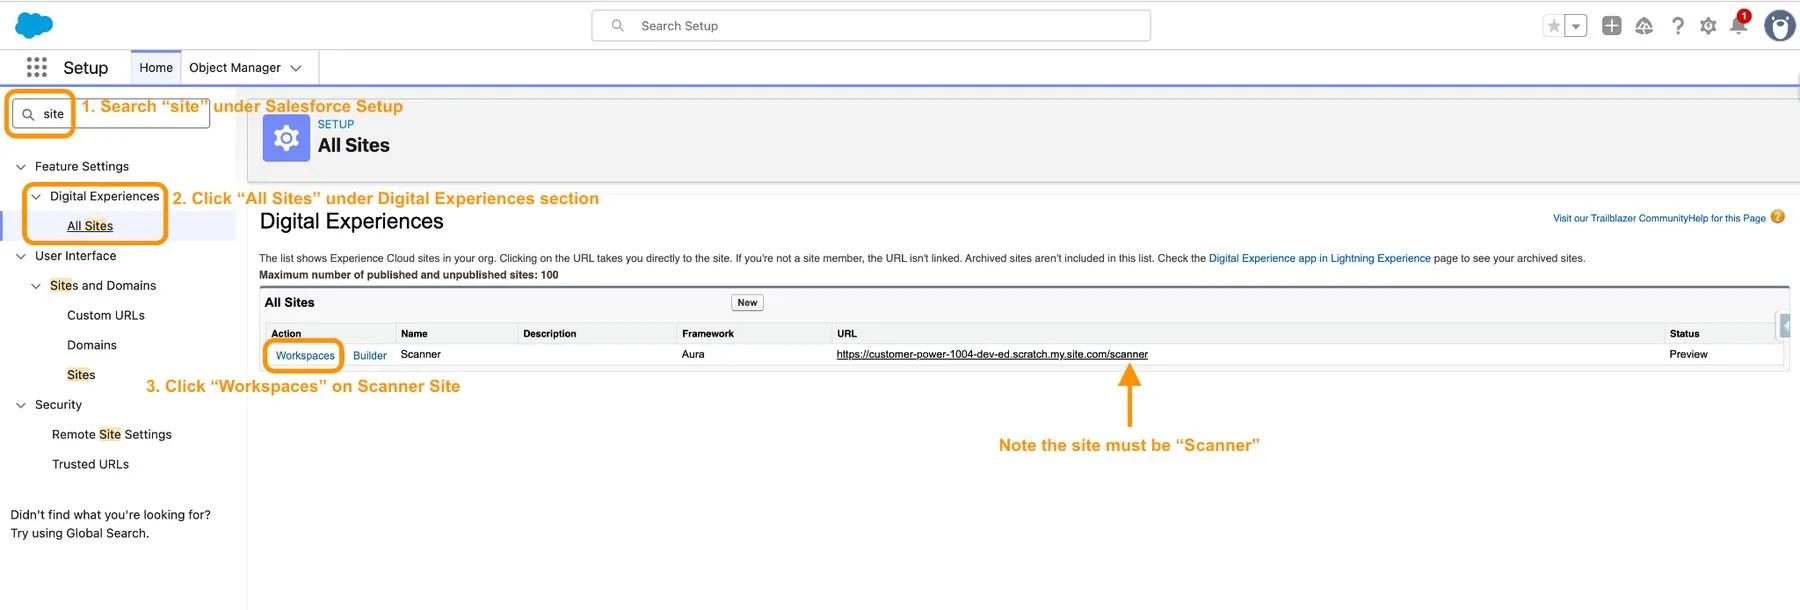Open the App Launcher dots grid
Screen dimensions: 1800x610
click(x=37, y=67)
